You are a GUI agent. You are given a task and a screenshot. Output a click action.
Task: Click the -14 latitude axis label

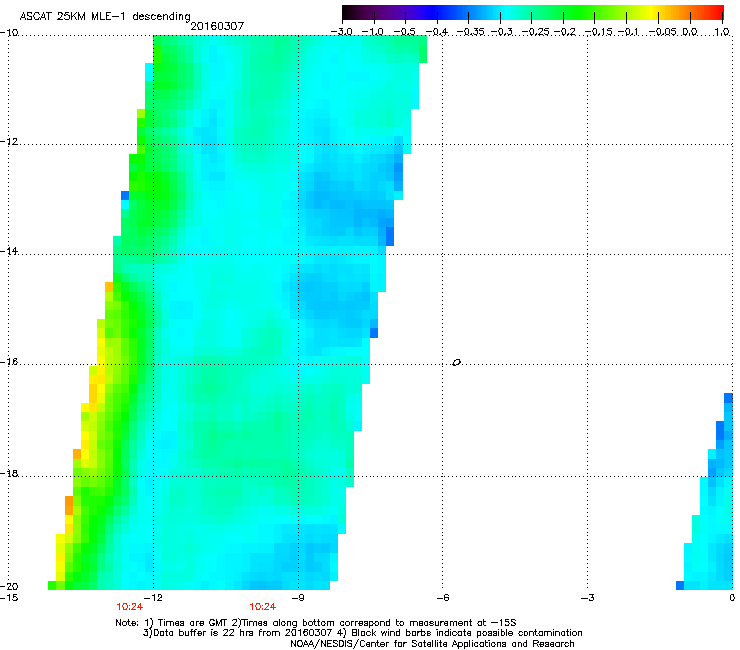(9, 251)
